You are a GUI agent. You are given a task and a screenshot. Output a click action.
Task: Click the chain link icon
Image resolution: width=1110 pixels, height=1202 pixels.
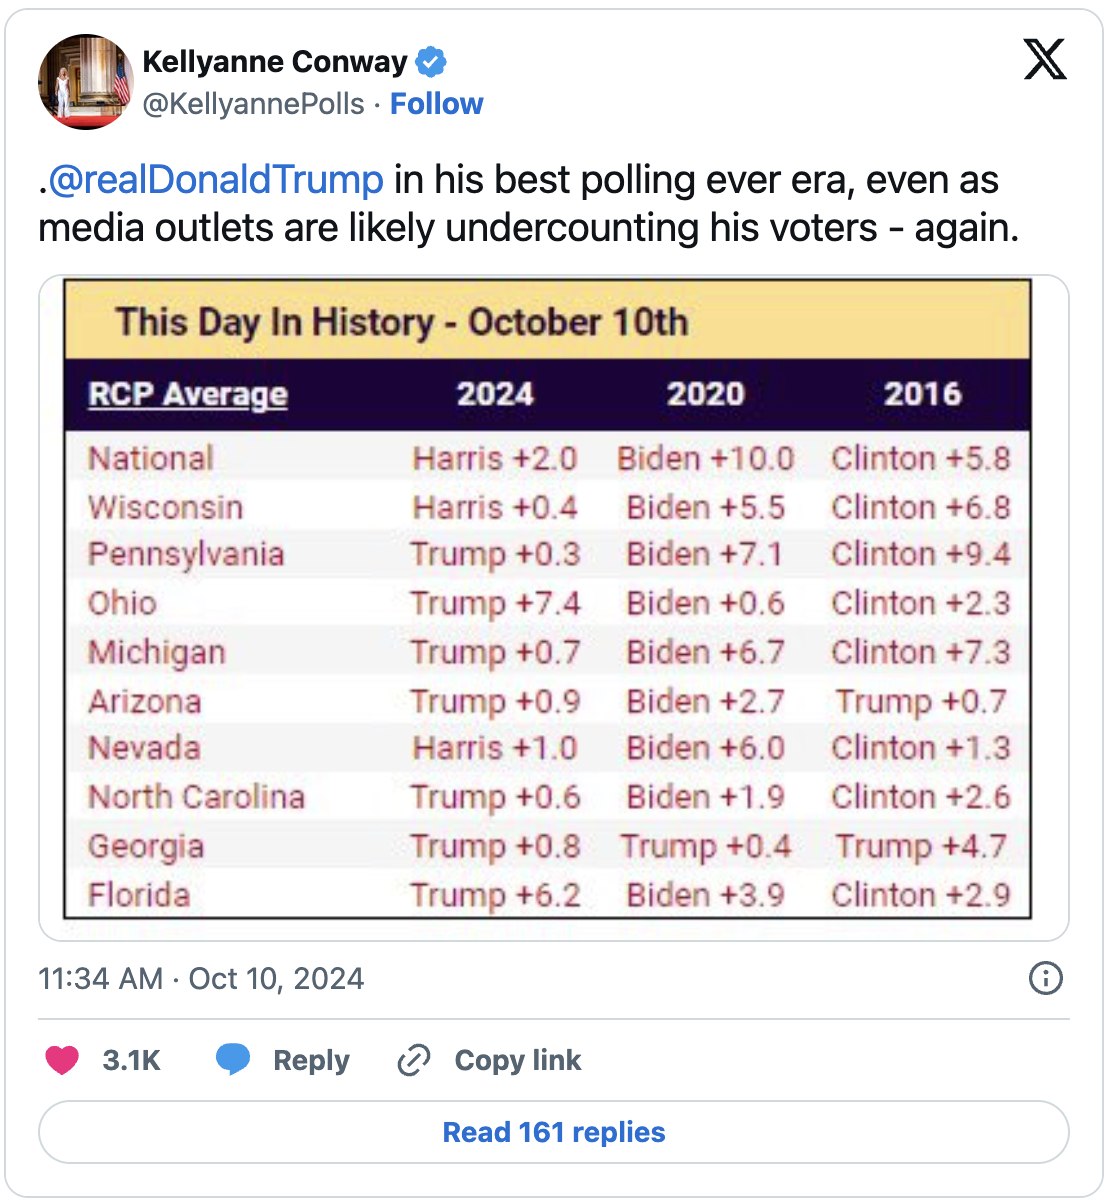[x=413, y=1060]
